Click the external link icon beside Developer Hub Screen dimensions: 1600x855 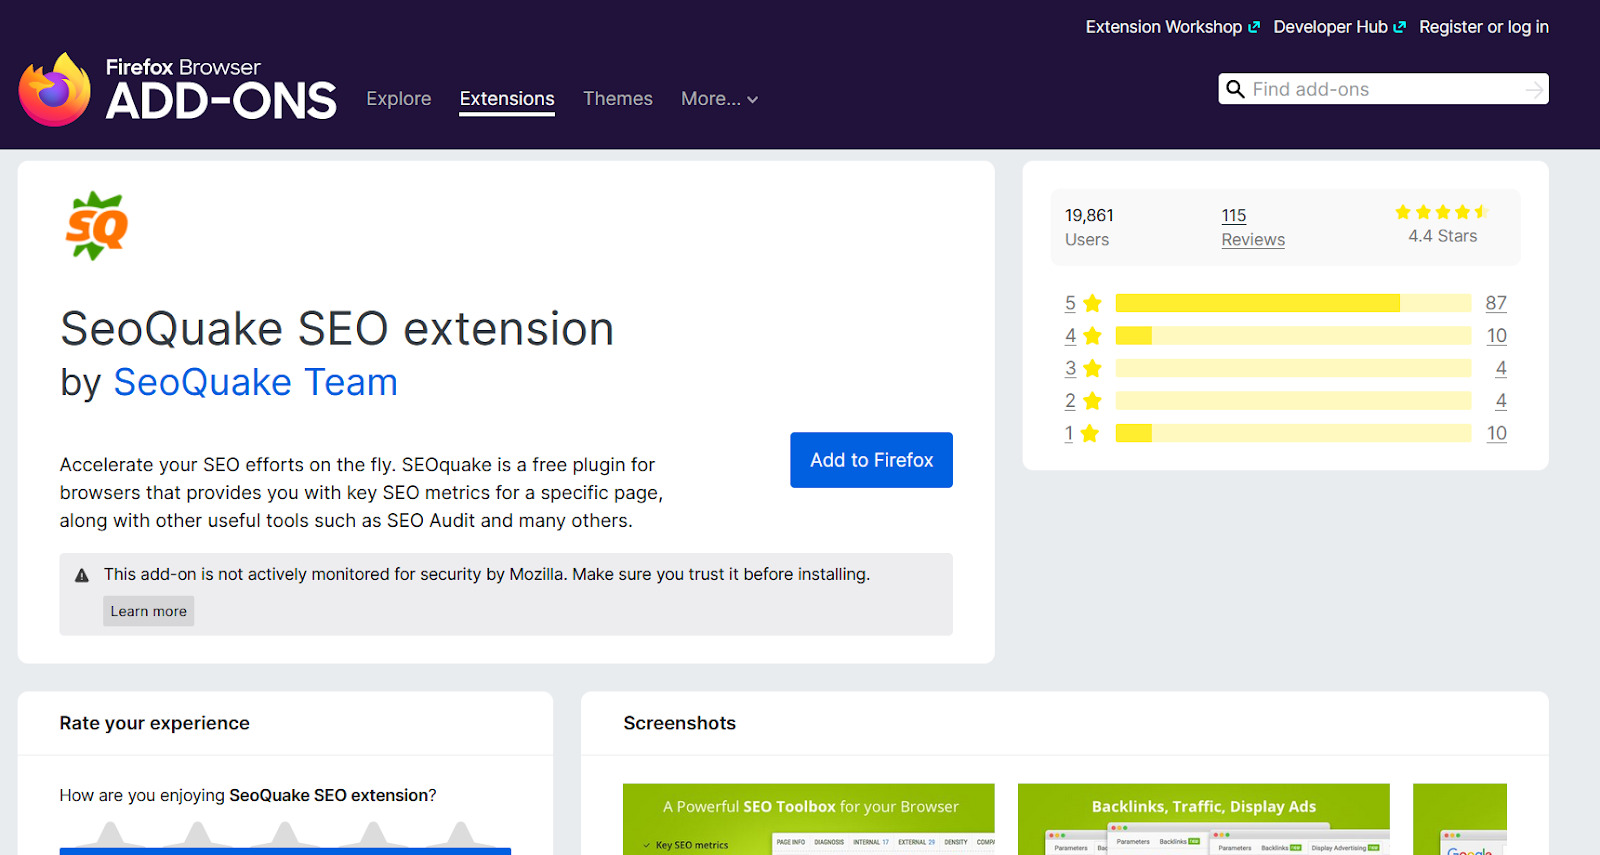(1400, 27)
